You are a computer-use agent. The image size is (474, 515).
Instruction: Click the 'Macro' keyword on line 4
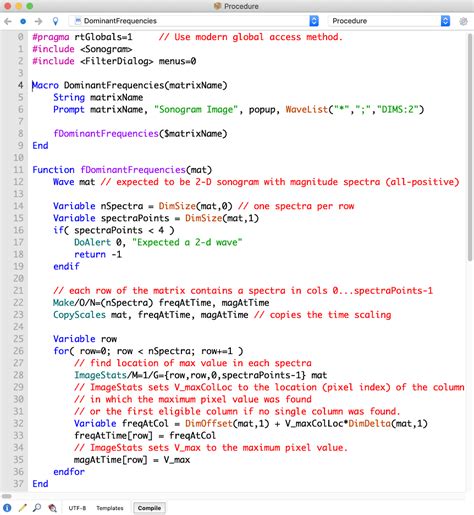(x=45, y=85)
